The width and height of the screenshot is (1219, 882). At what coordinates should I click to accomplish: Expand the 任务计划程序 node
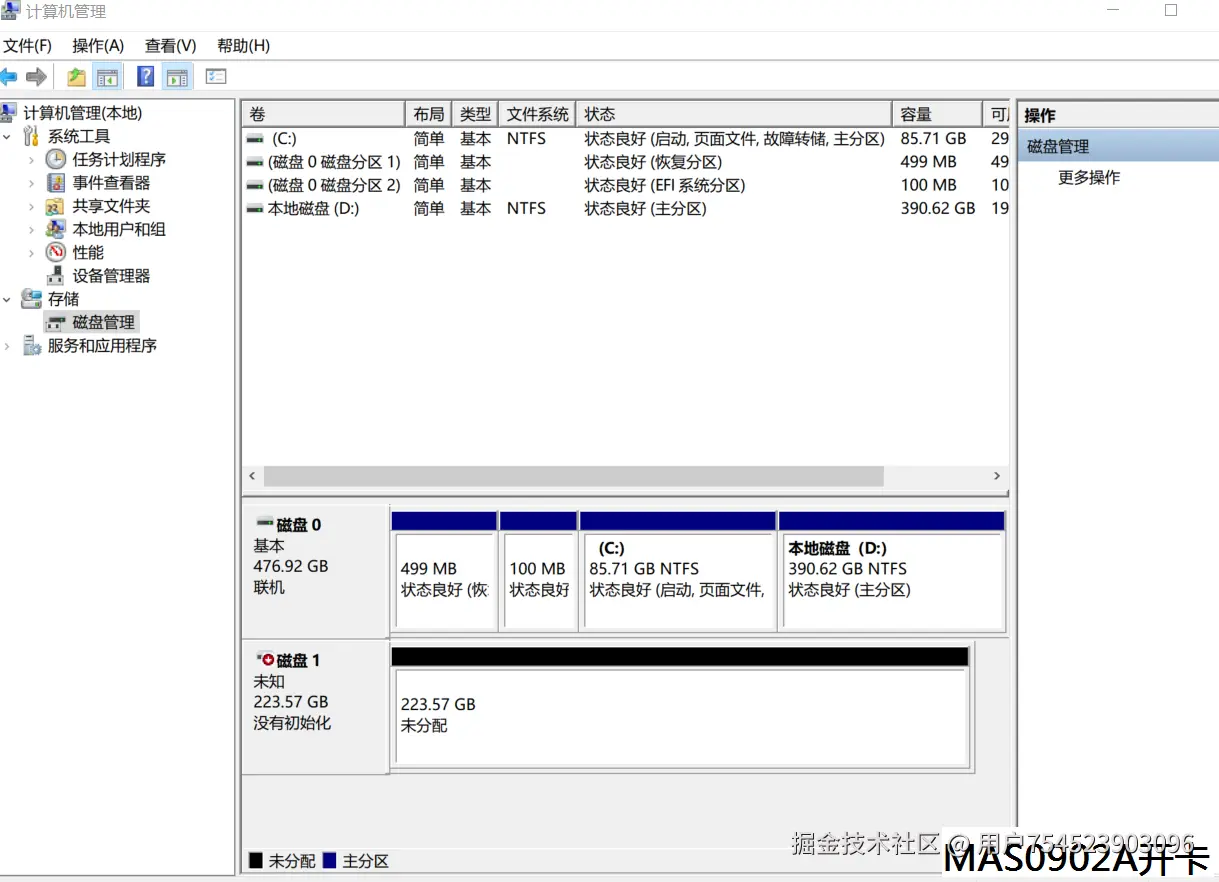[x=31, y=160]
